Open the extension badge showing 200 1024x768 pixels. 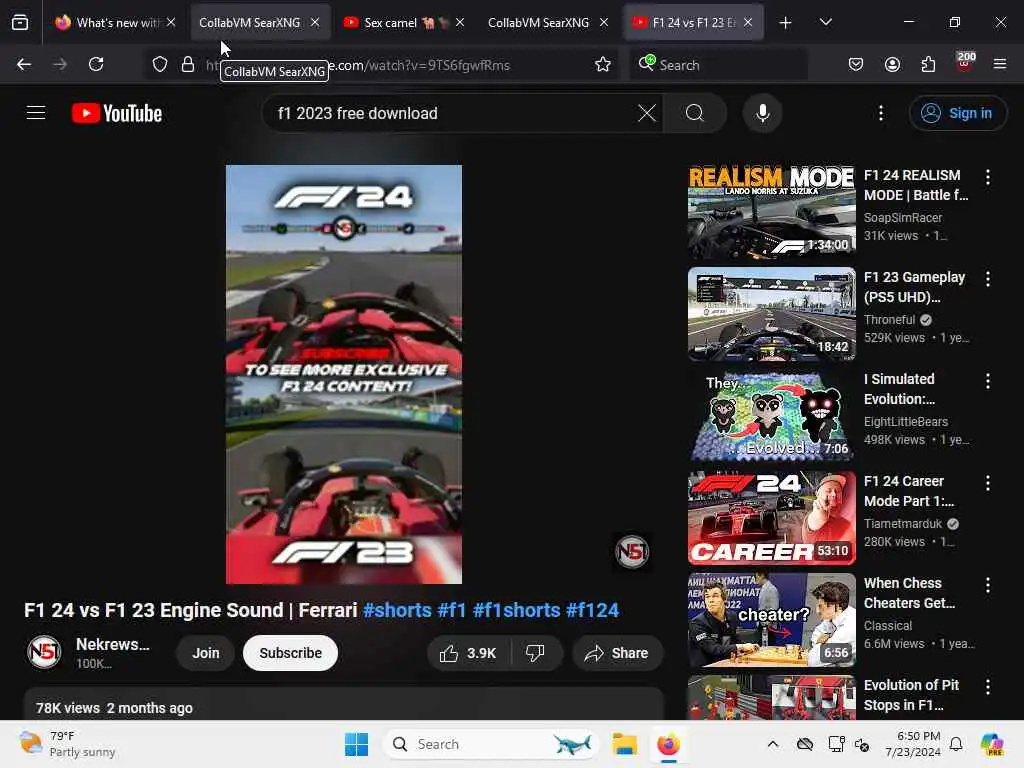[x=965, y=63]
